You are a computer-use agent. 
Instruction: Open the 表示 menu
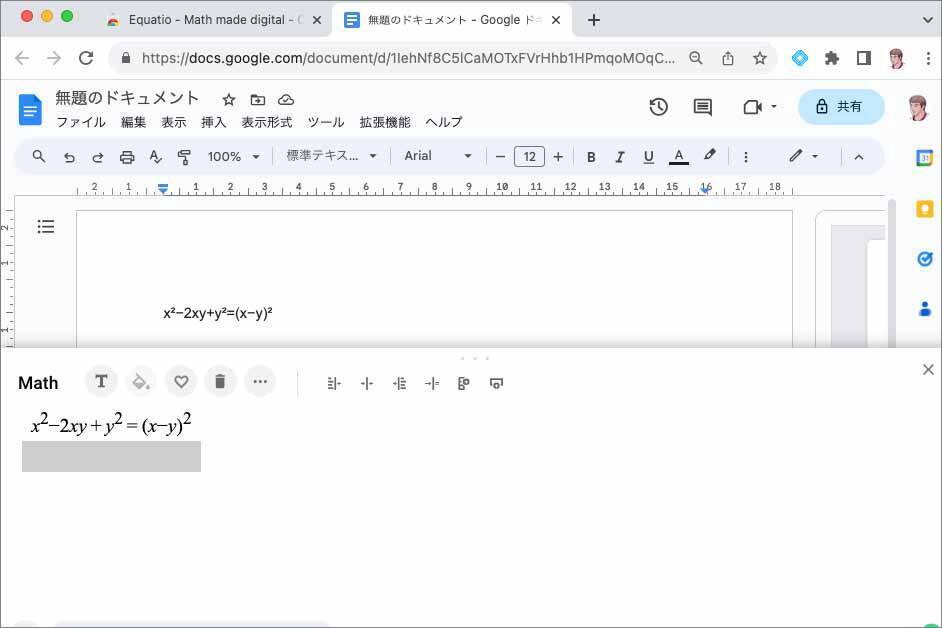pyautogui.click(x=174, y=122)
